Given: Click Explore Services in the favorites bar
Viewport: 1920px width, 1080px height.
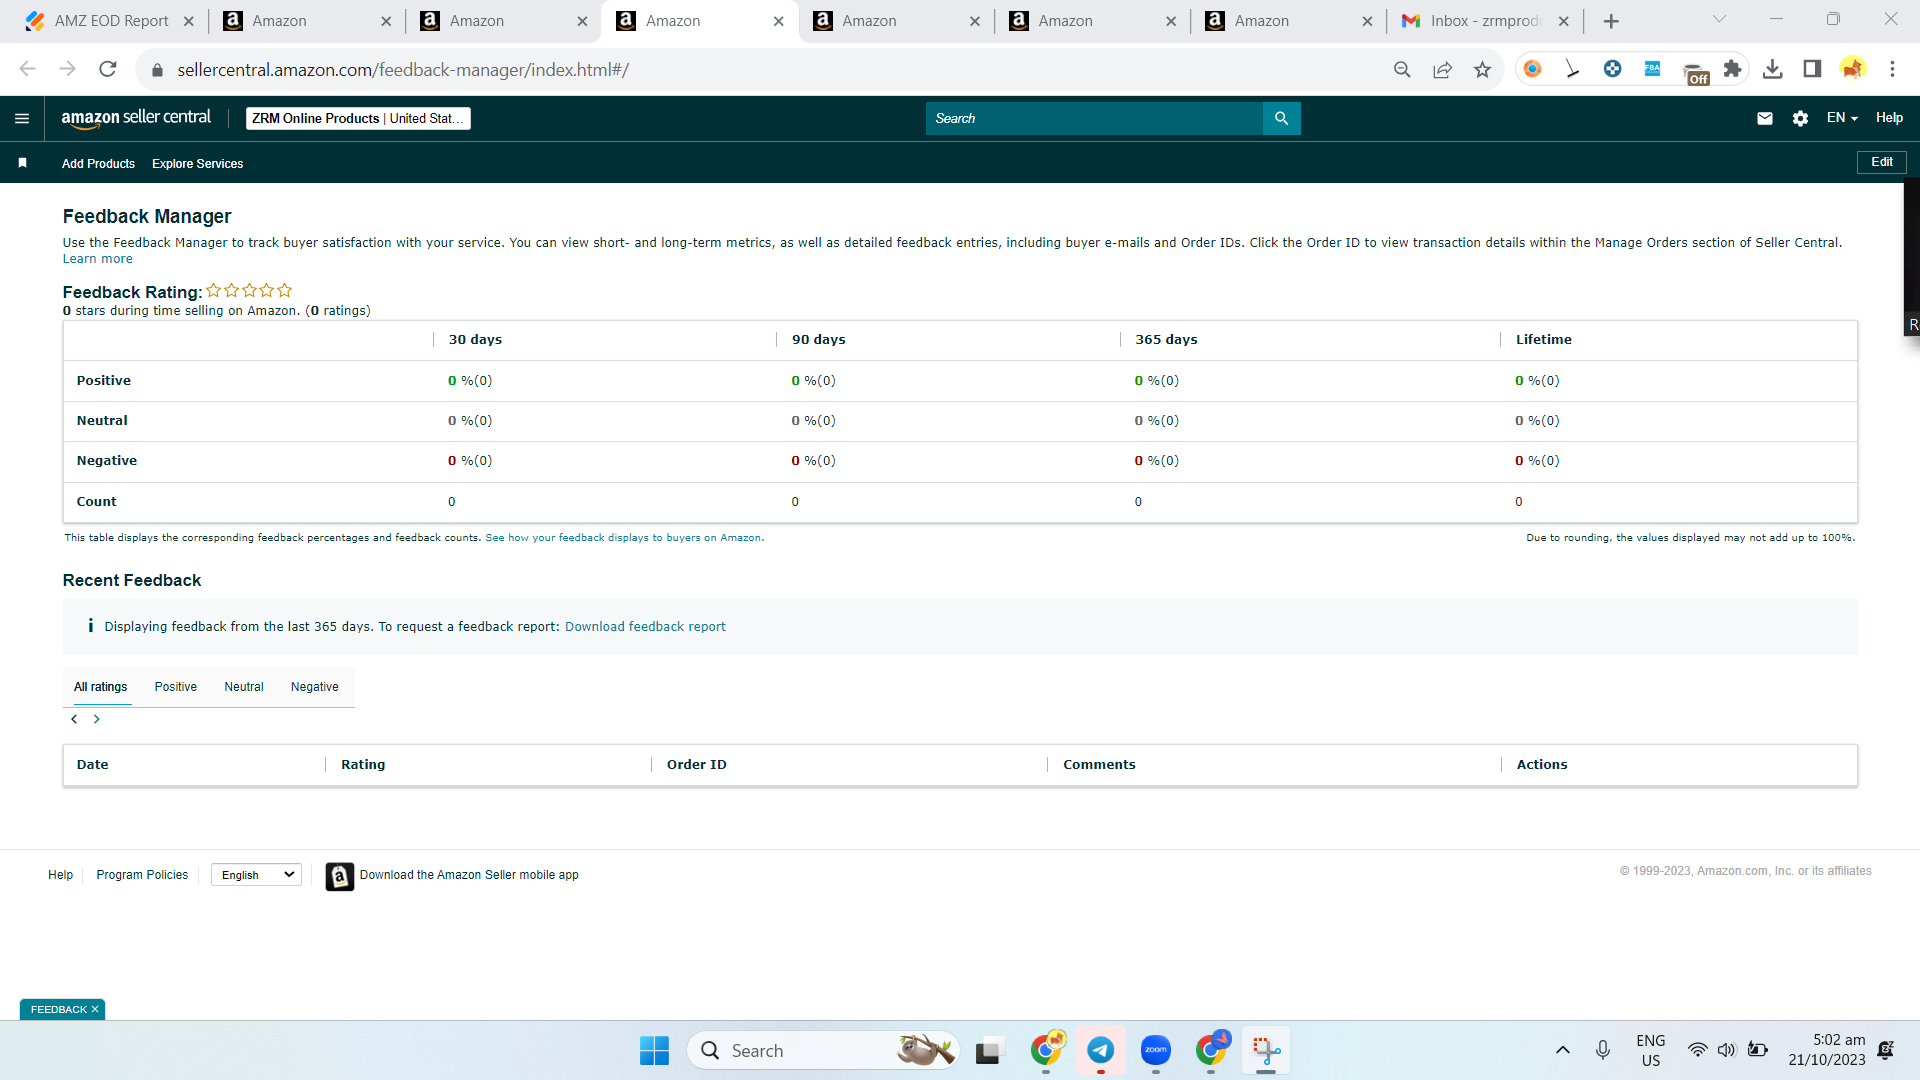Looking at the screenshot, I should 198,164.
